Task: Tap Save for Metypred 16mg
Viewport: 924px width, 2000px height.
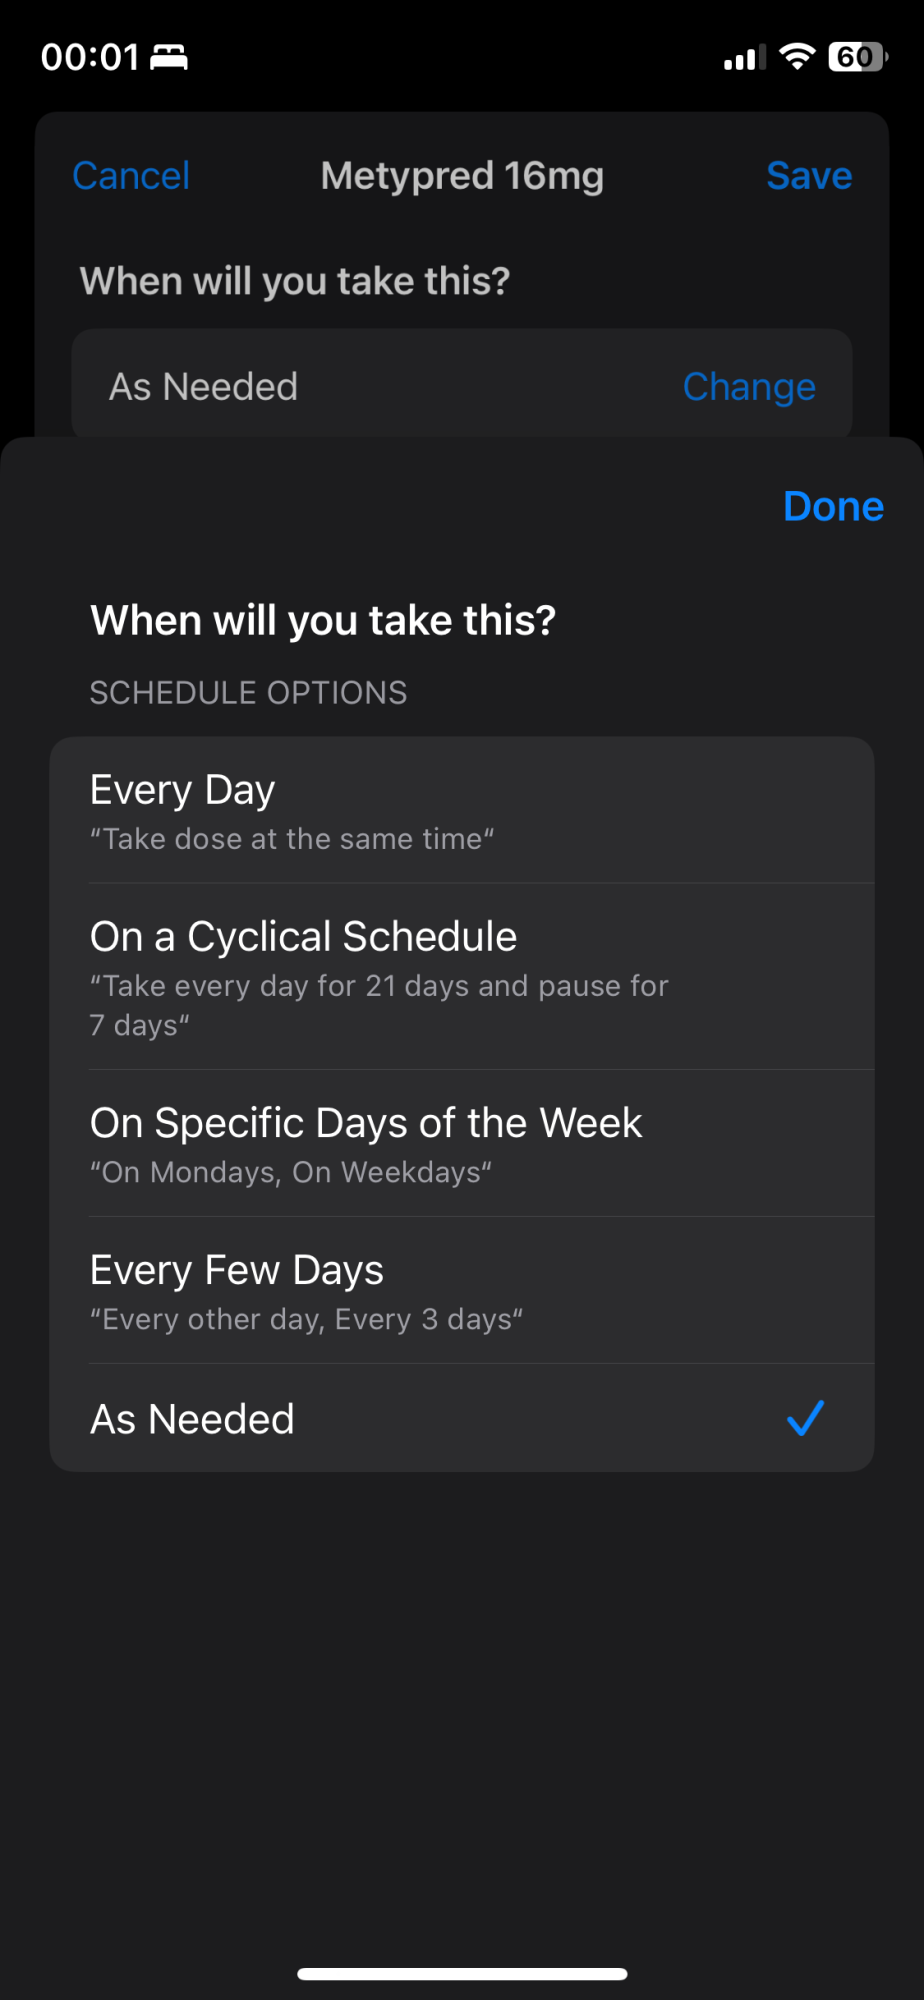Action: click(x=808, y=176)
